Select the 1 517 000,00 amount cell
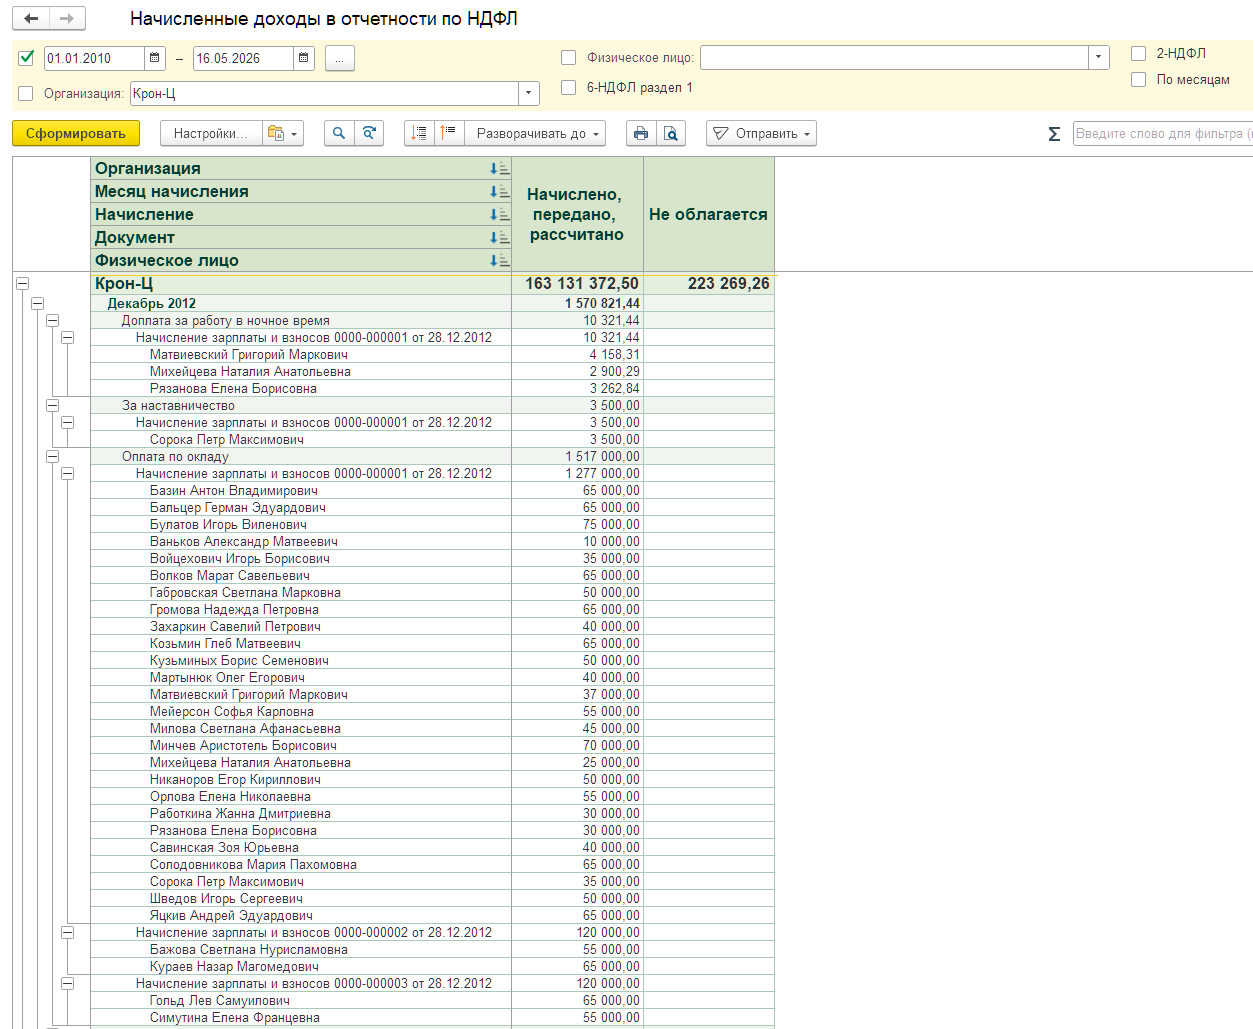Screen dimensions: 1253x1029 (x=577, y=456)
